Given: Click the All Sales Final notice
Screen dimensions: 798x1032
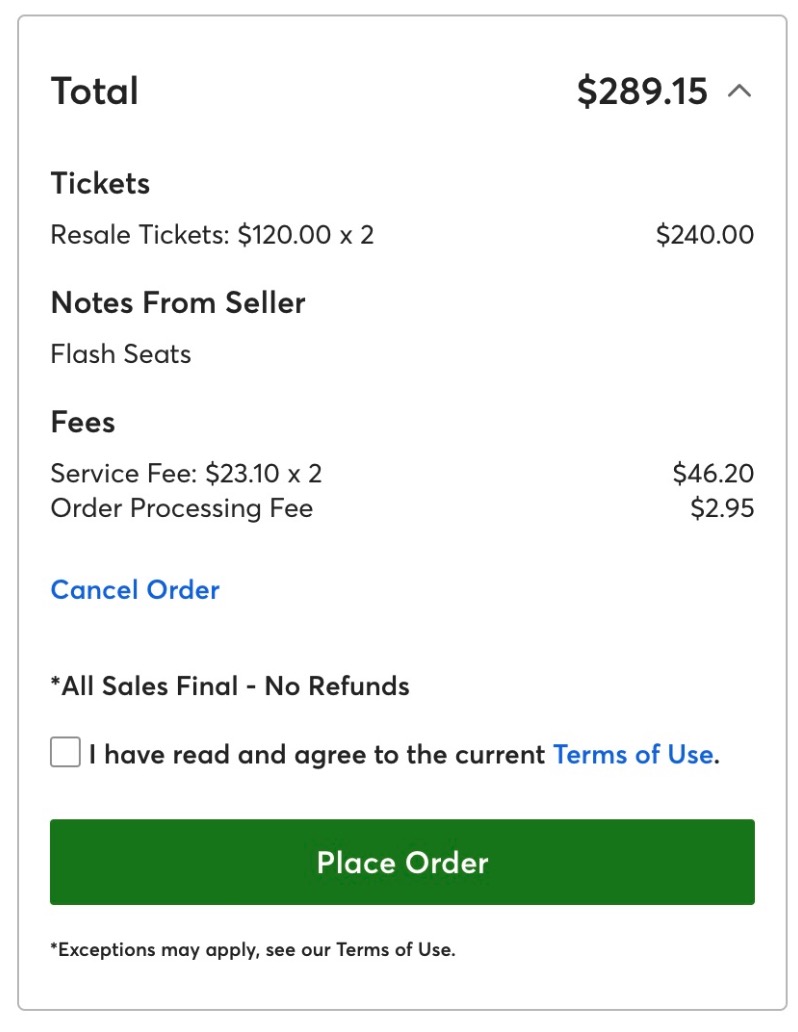Looking at the screenshot, I should tap(230, 686).
